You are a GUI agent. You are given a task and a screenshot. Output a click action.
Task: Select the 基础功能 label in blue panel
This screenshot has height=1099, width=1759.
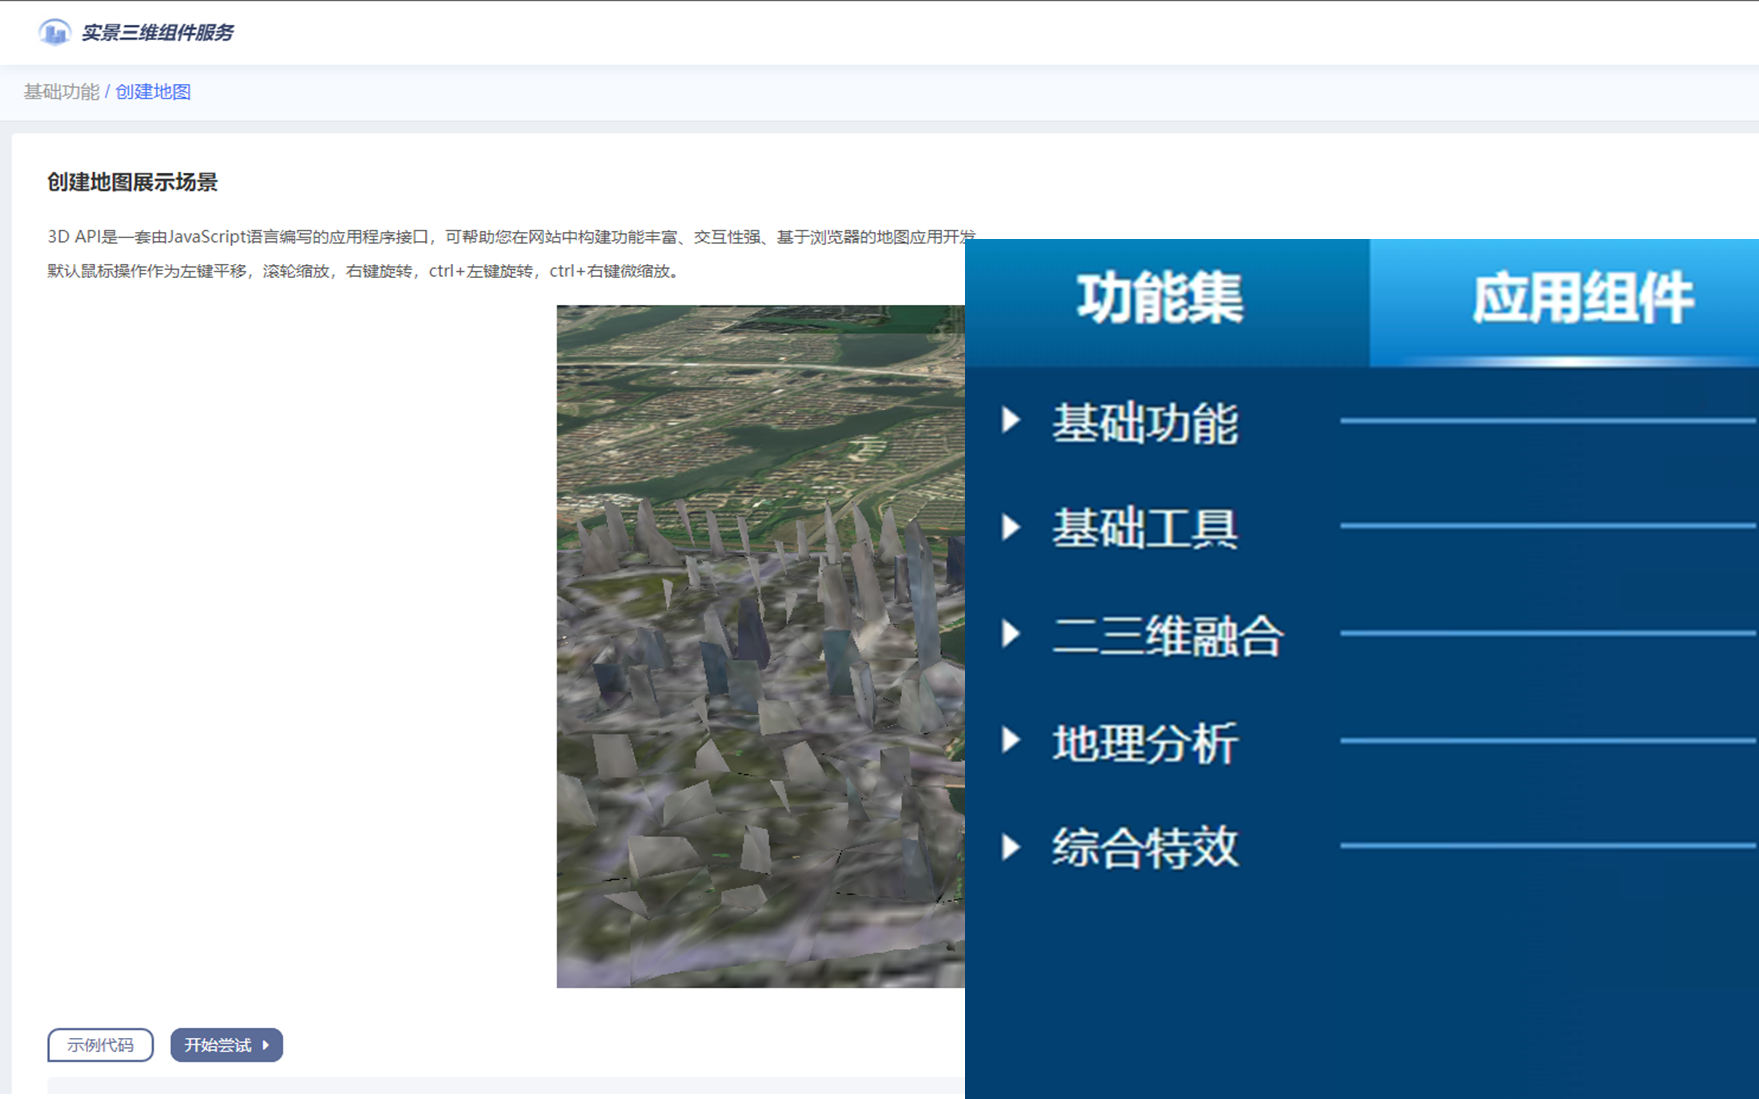pyautogui.click(x=1145, y=422)
